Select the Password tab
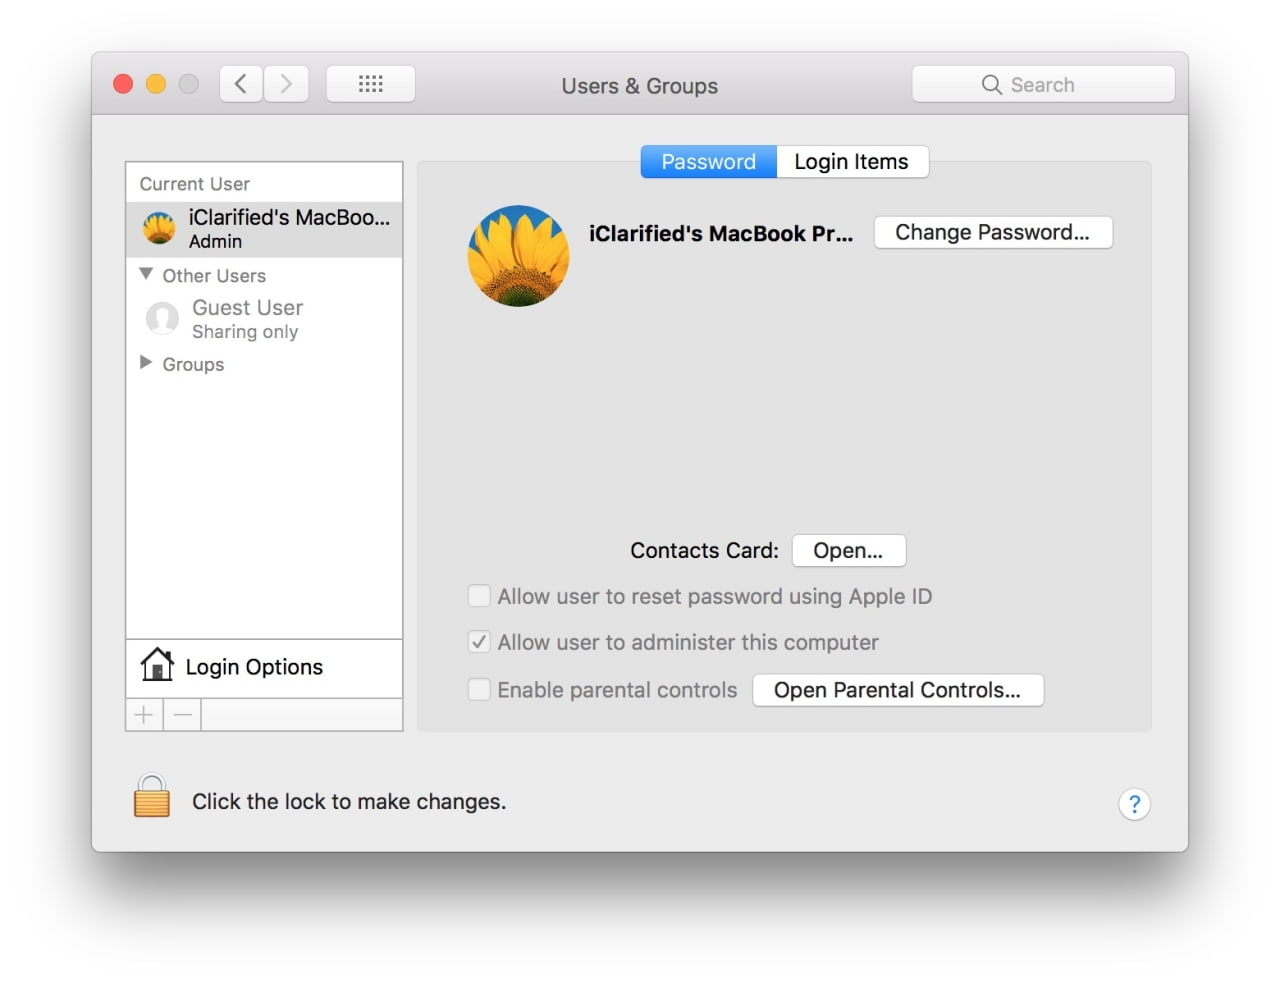This screenshot has width=1280, height=983. pyautogui.click(x=707, y=161)
